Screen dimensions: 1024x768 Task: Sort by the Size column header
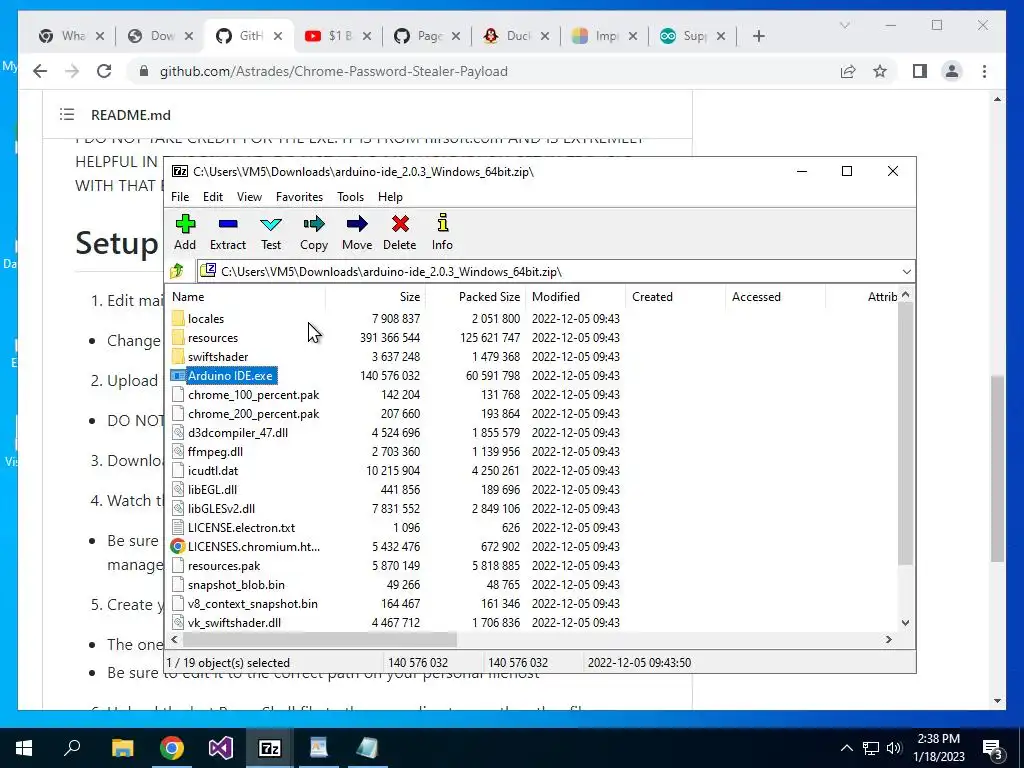[376, 296]
